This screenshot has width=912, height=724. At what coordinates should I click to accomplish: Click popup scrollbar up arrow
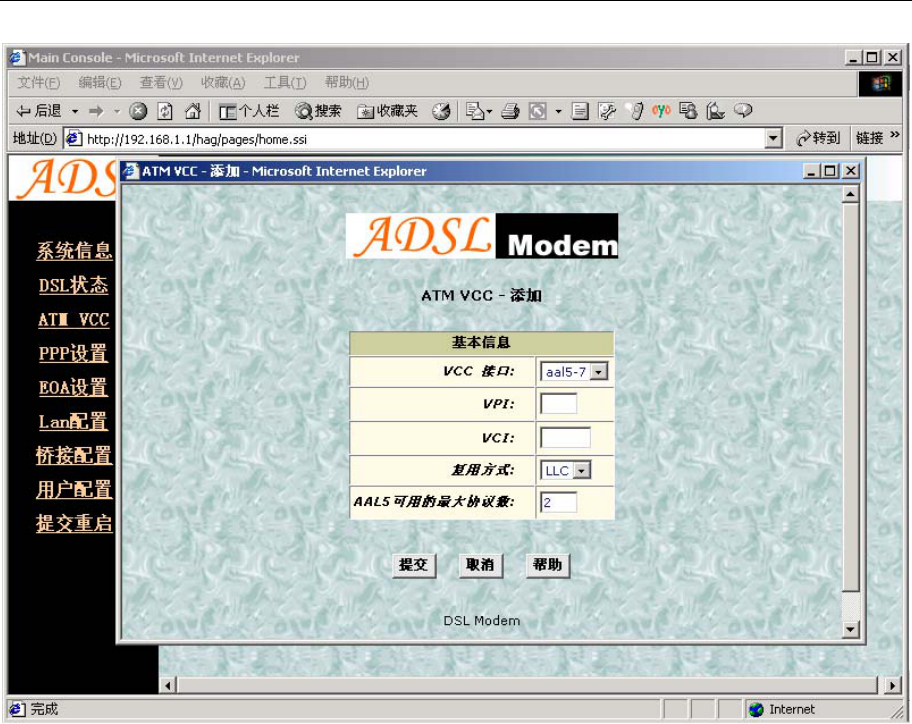[850, 194]
